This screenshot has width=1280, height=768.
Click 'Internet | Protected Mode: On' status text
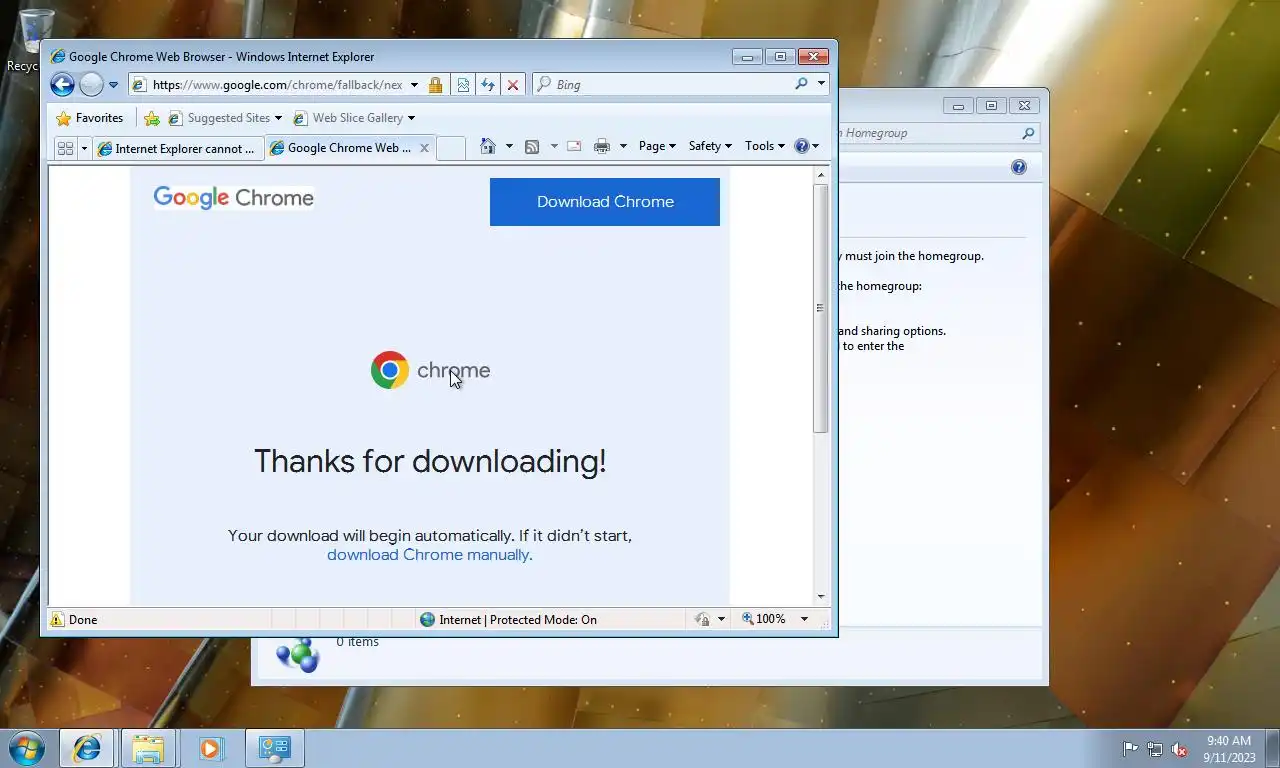pyautogui.click(x=518, y=620)
